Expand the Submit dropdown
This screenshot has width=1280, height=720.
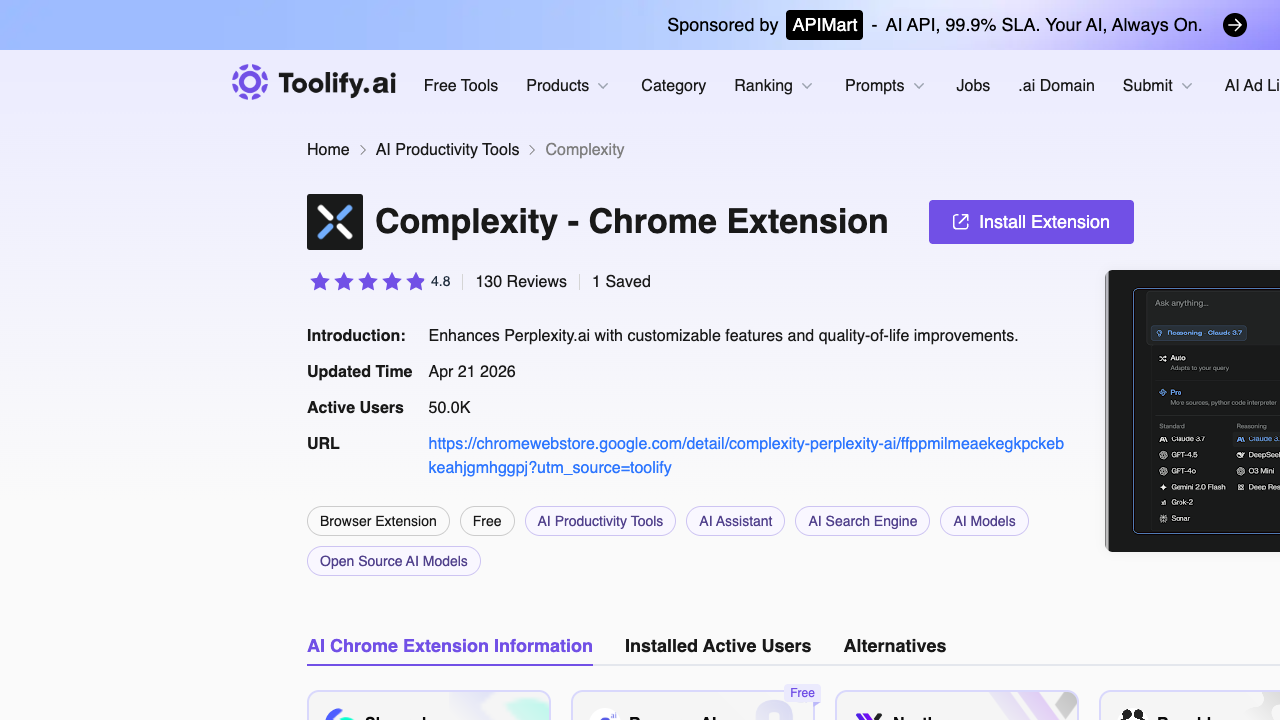point(1158,86)
